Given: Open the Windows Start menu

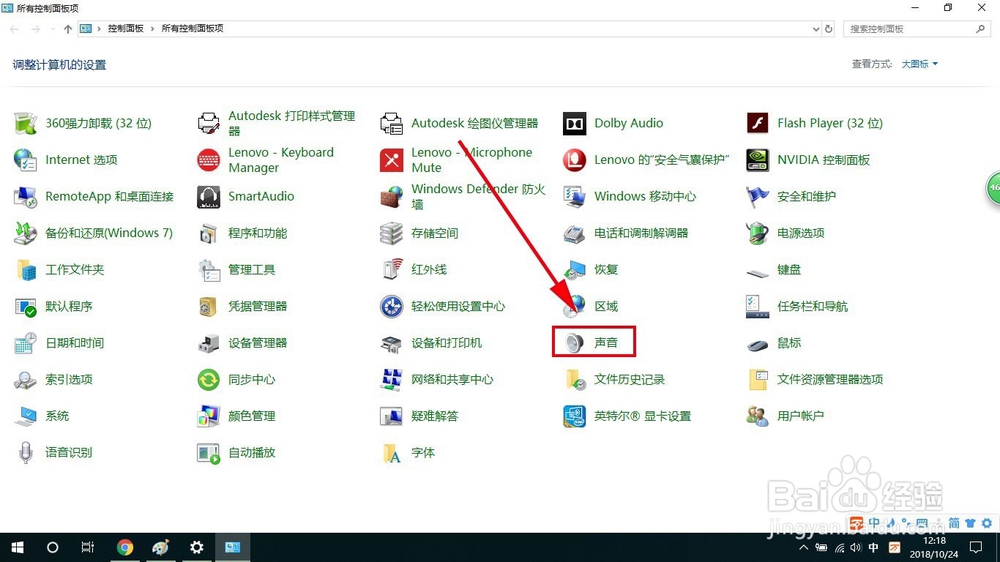Looking at the screenshot, I should pyautogui.click(x=17, y=547).
